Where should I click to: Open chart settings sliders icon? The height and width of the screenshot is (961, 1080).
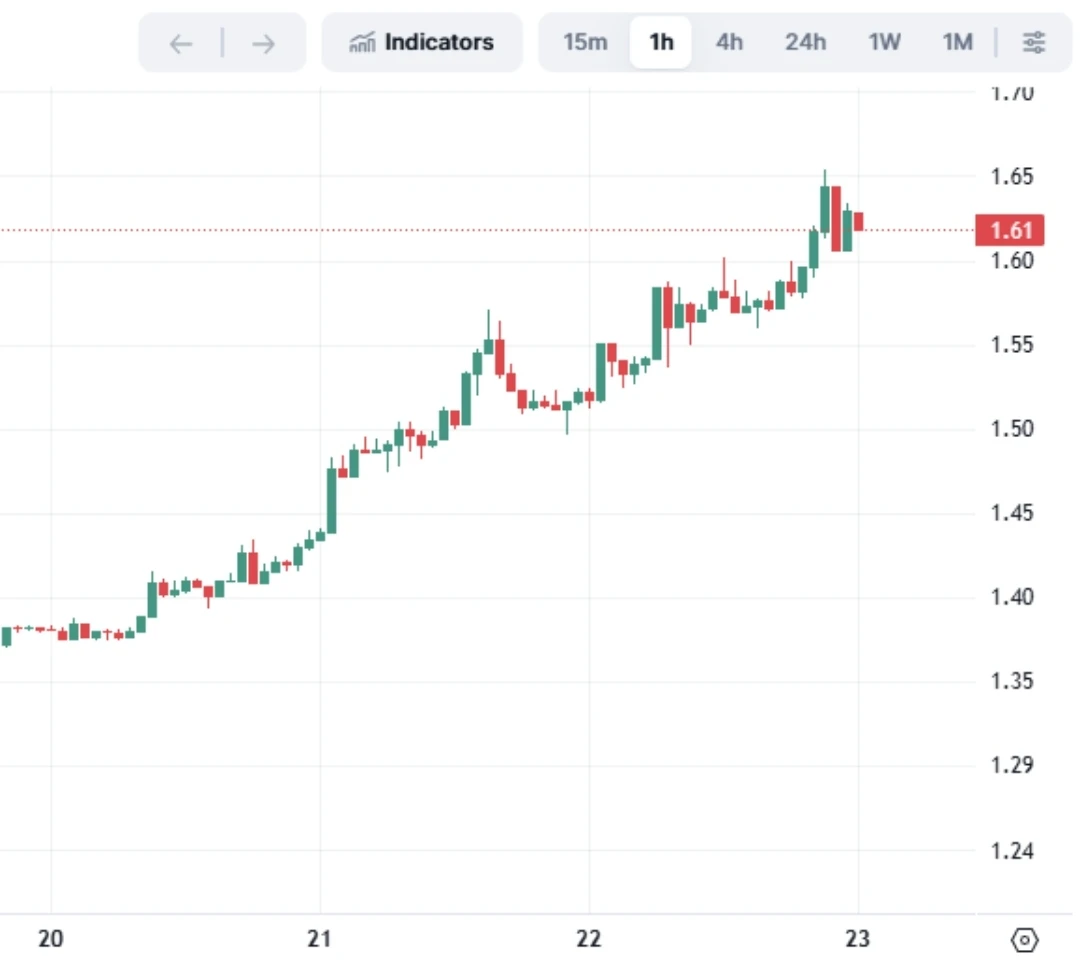[x=1033, y=43]
